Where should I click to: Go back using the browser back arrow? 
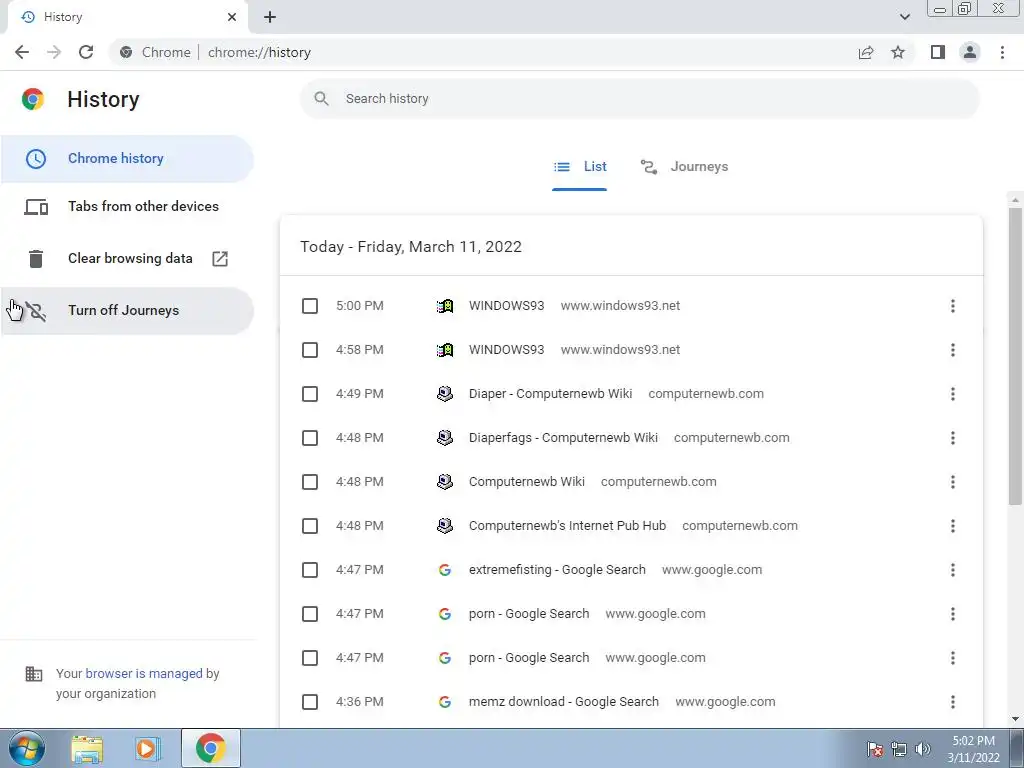(x=22, y=52)
